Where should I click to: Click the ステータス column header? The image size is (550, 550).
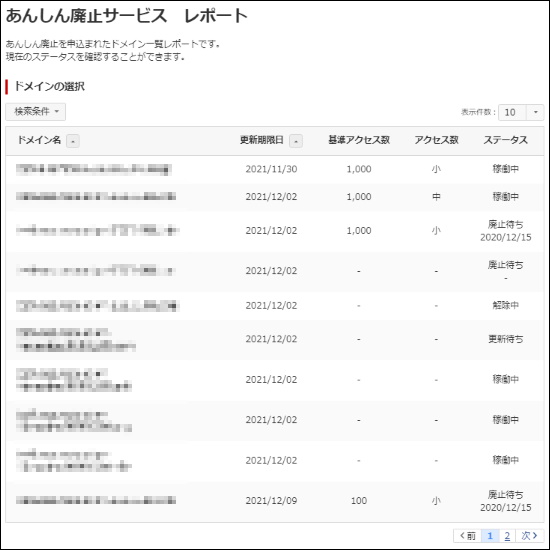point(505,140)
